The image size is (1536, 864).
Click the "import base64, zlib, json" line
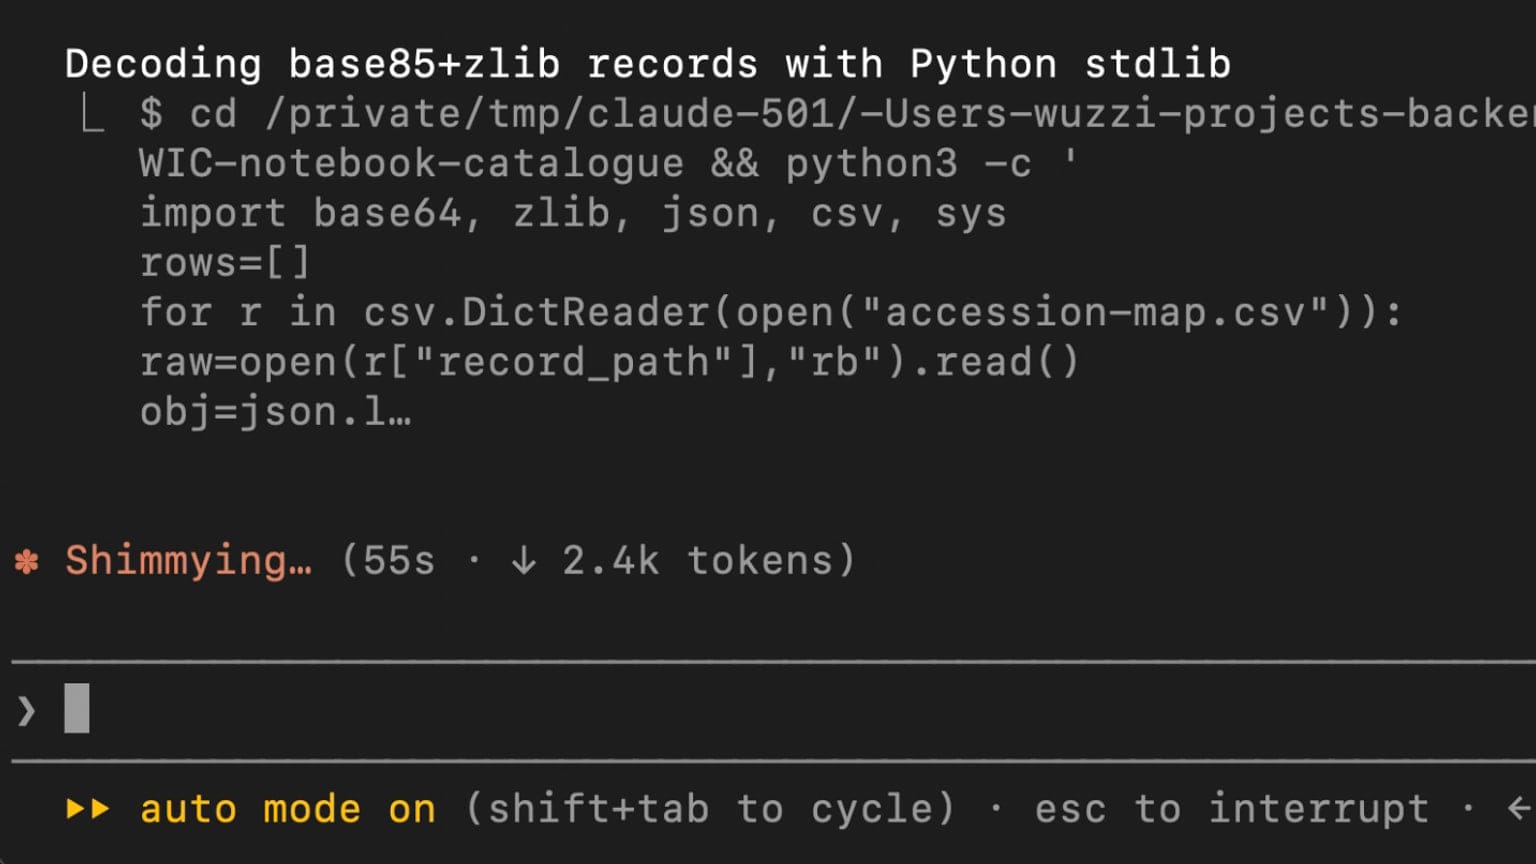[573, 213]
